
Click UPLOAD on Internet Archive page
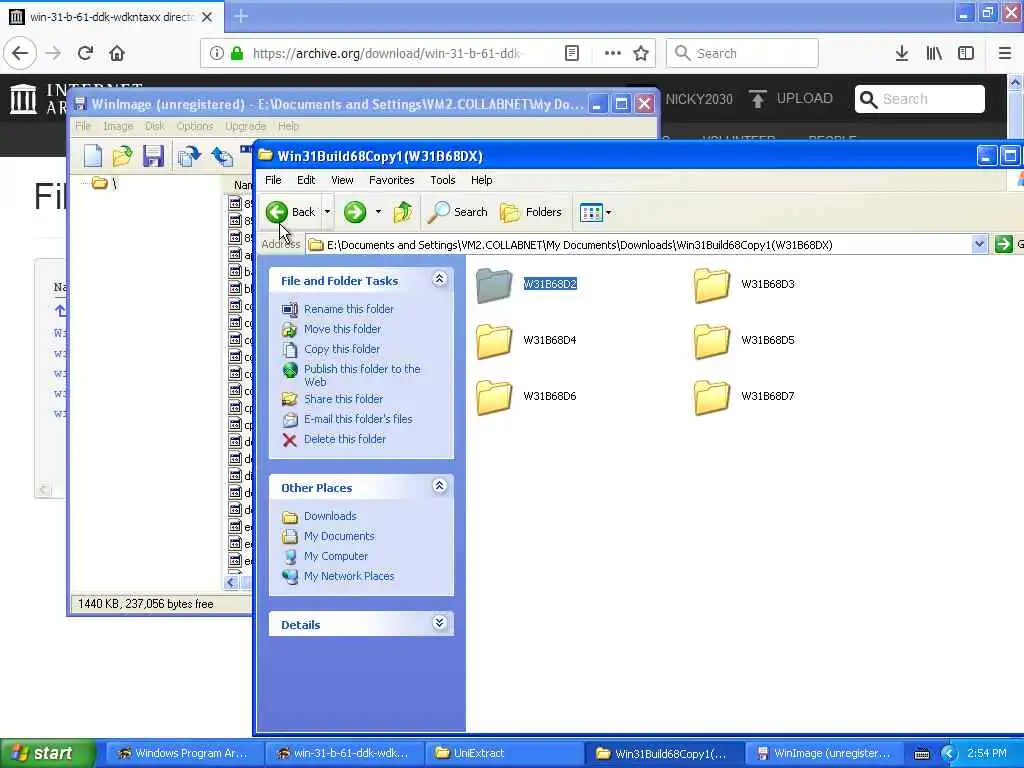791,99
